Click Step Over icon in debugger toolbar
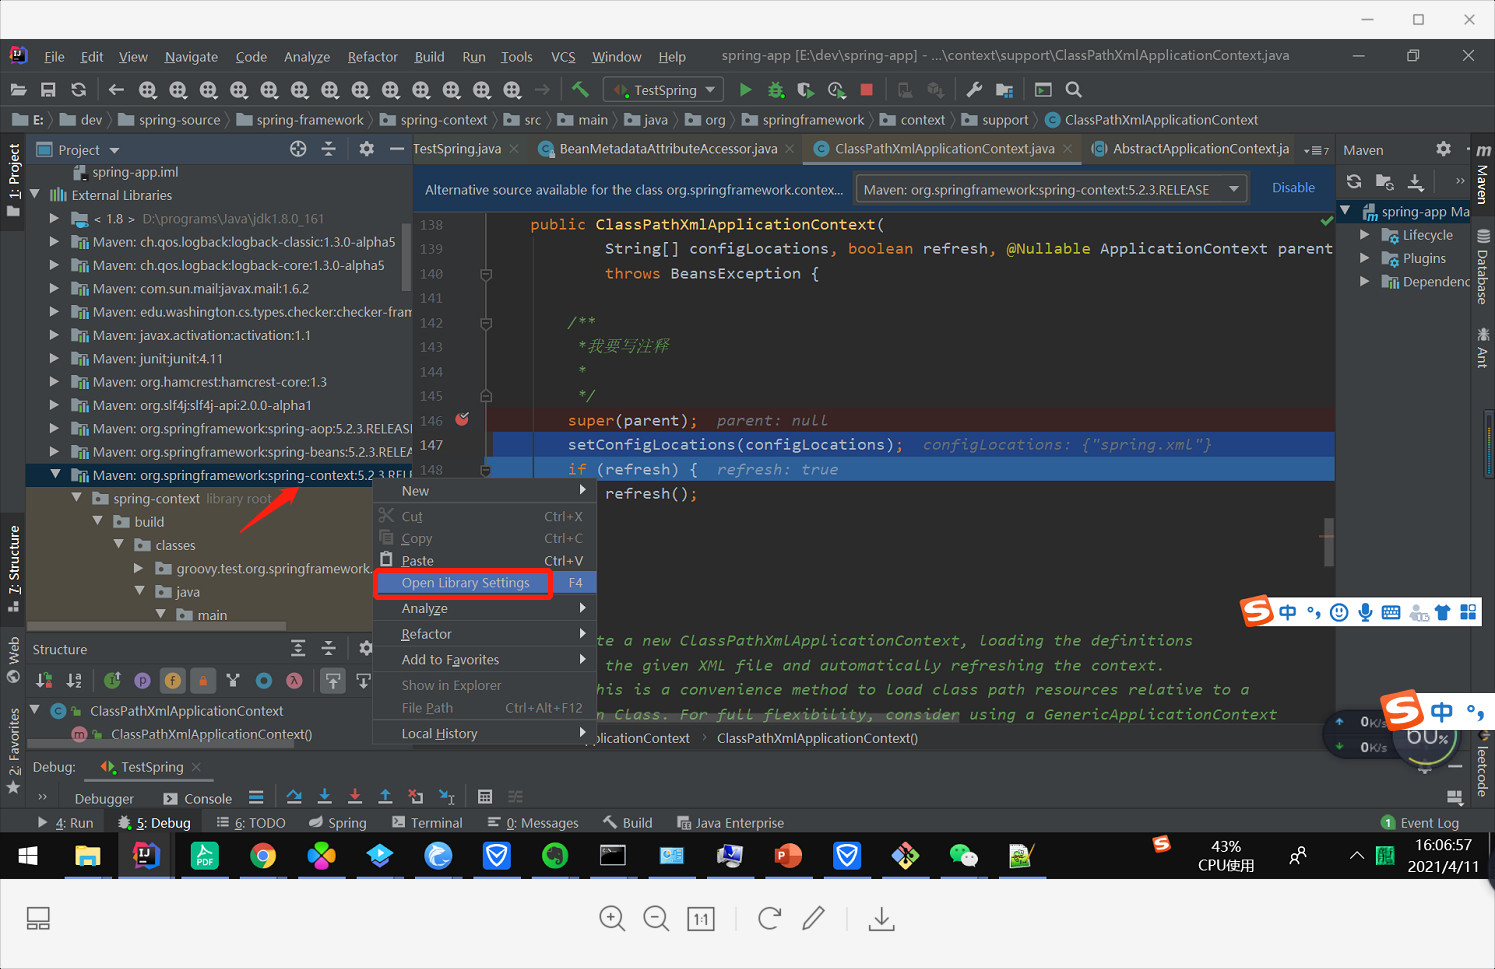 click(294, 797)
